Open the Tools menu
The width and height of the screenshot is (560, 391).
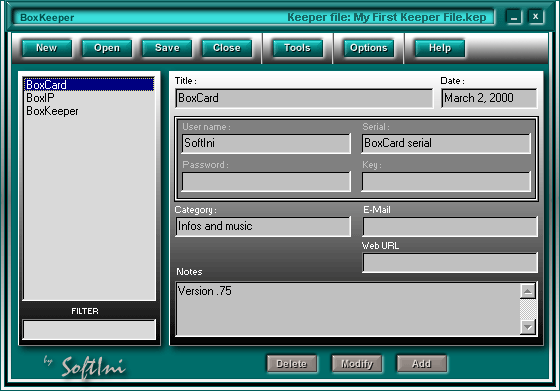pos(298,48)
